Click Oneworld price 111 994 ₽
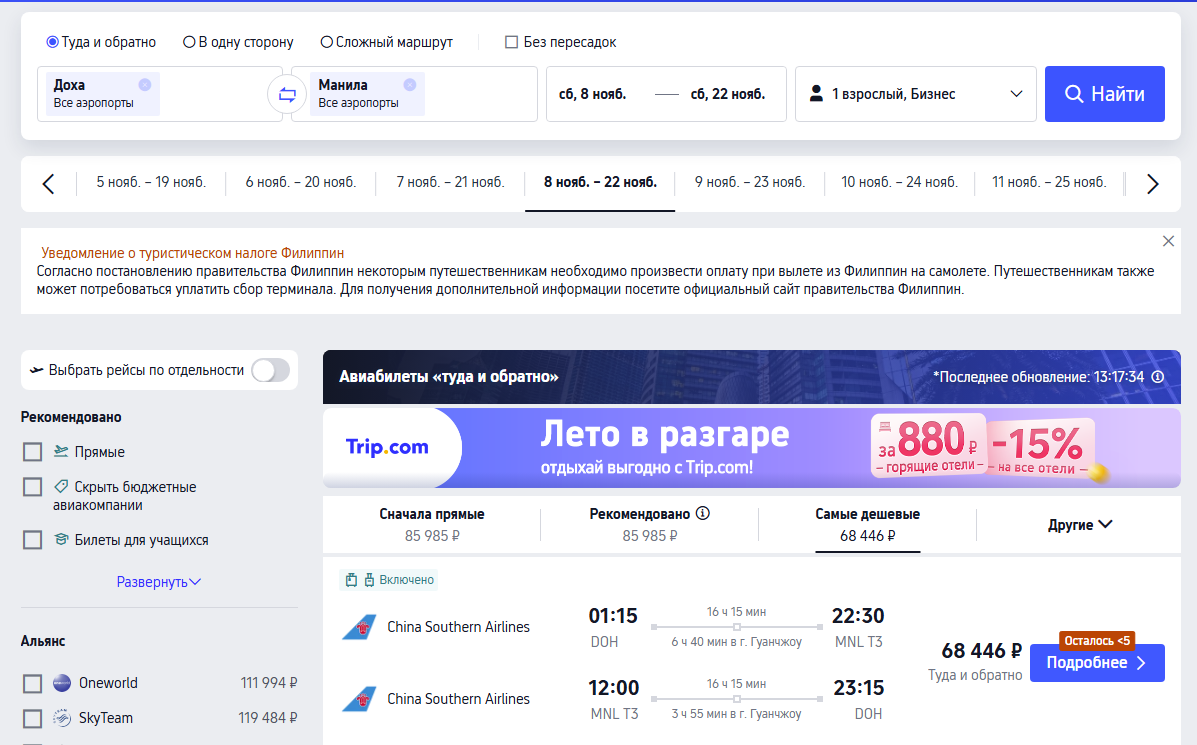The height and width of the screenshot is (745, 1197). coord(269,683)
